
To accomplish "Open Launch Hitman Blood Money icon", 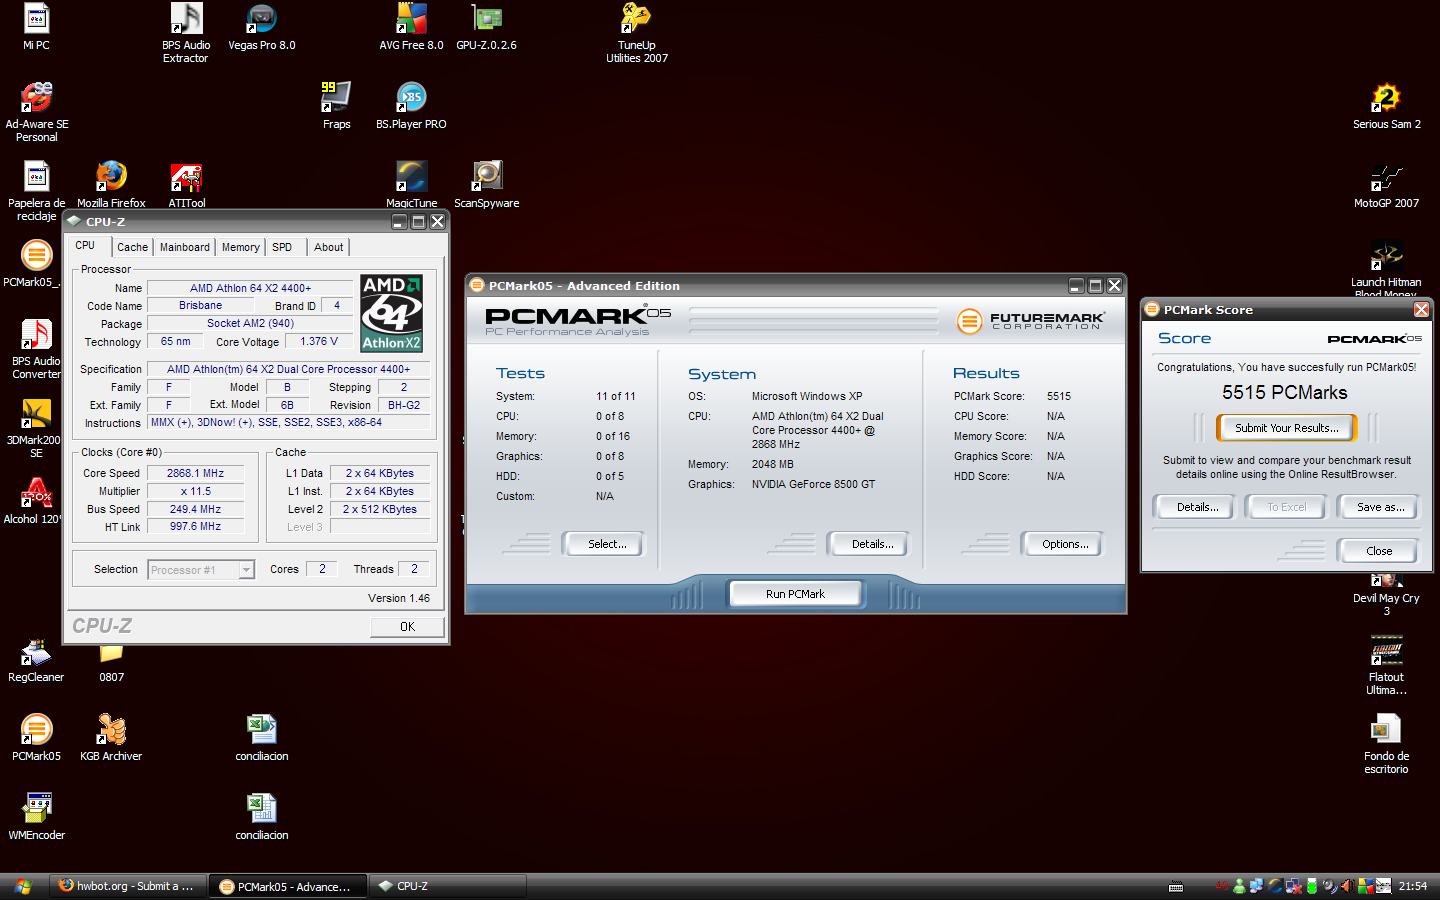I will click(x=1386, y=268).
